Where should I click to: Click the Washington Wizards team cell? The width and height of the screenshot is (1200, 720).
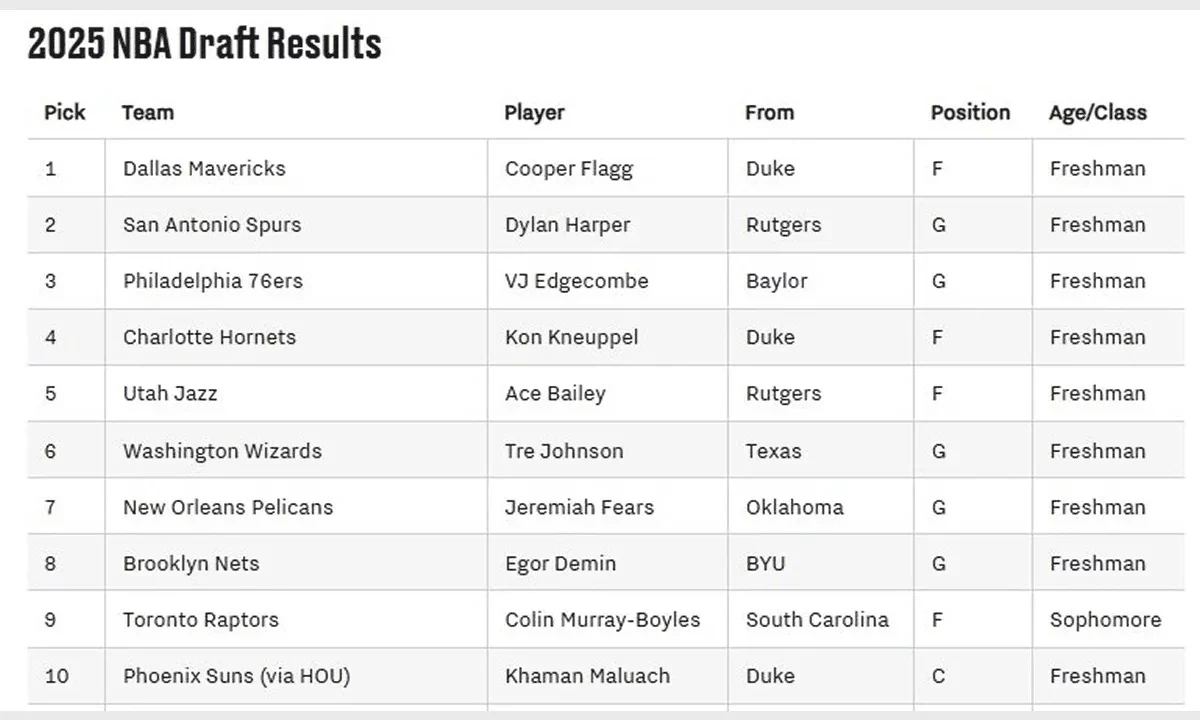[222, 451]
